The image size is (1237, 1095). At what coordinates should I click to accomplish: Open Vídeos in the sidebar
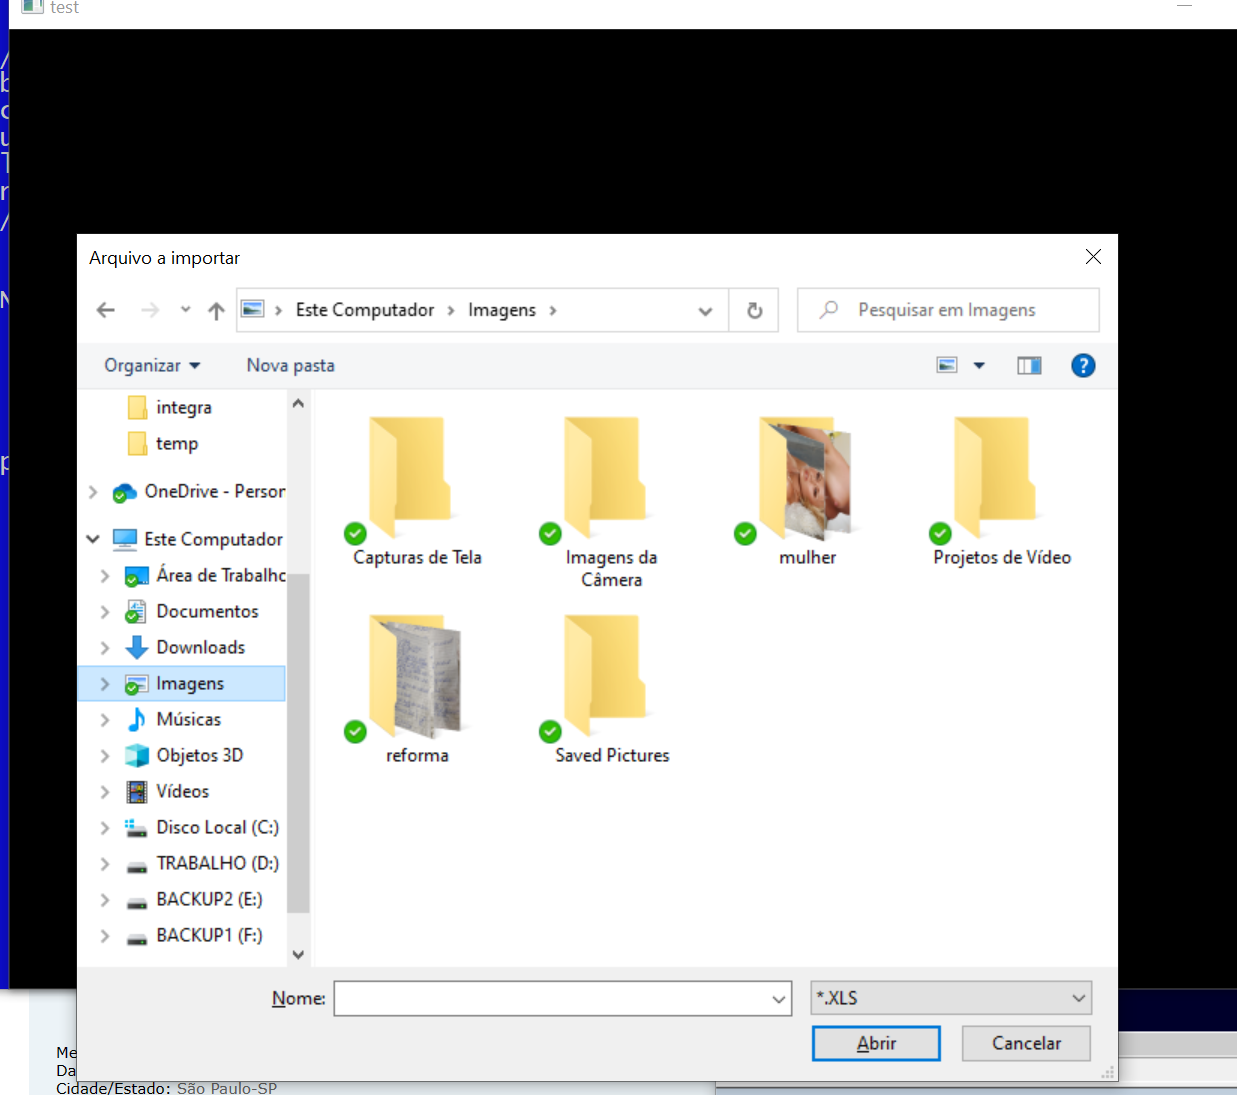click(167, 791)
